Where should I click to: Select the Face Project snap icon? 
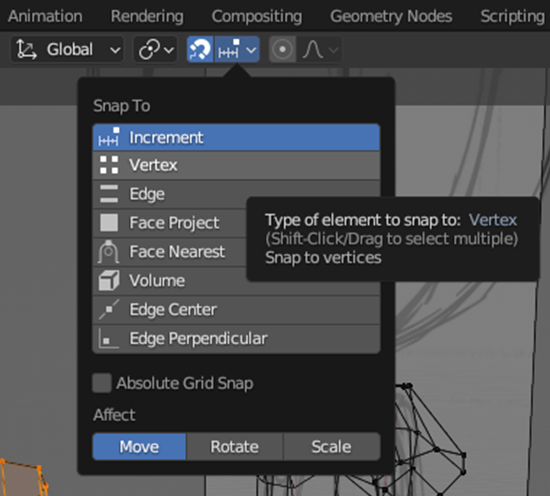pyautogui.click(x=109, y=222)
